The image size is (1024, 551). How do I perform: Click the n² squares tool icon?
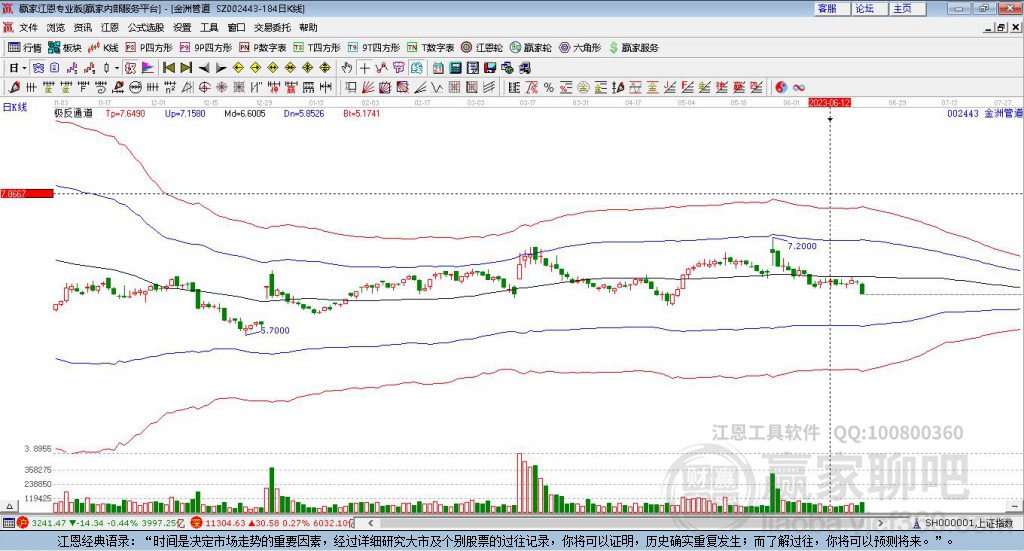[x=170, y=87]
